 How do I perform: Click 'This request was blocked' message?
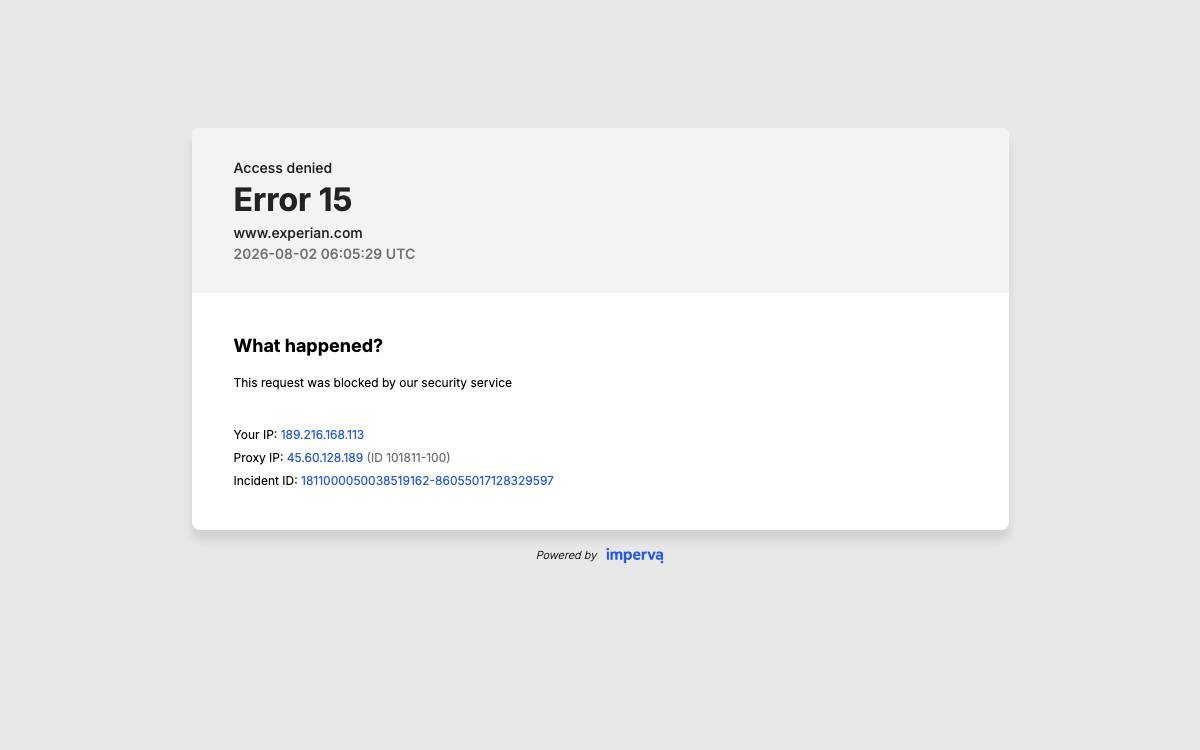pyautogui.click(x=373, y=383)
